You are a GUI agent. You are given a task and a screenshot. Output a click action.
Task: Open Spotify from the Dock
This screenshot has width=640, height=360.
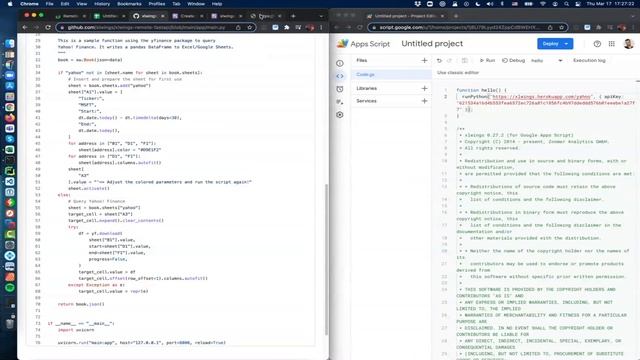tap(10, 288)
